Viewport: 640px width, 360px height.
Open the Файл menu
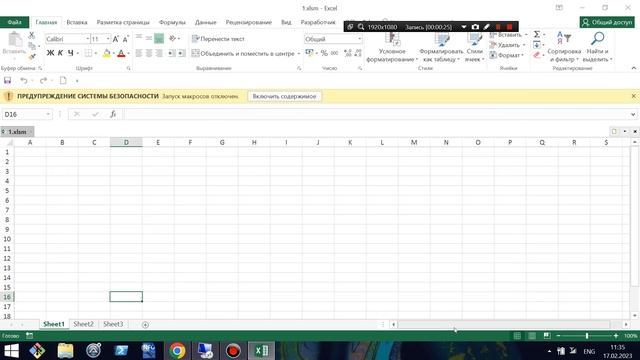click(14, 22)
